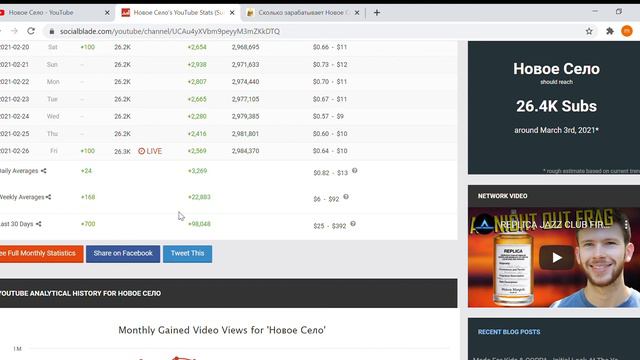Viewport: 640px width, 360px height.
Task: Open help icon beside $25 - $392
Action: click(x=353, y=224)
